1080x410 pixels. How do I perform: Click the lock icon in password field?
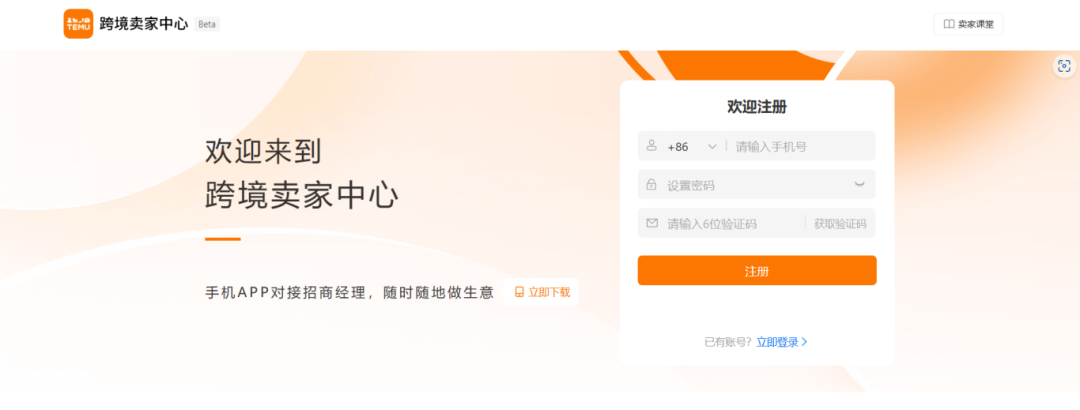(652, 185)
